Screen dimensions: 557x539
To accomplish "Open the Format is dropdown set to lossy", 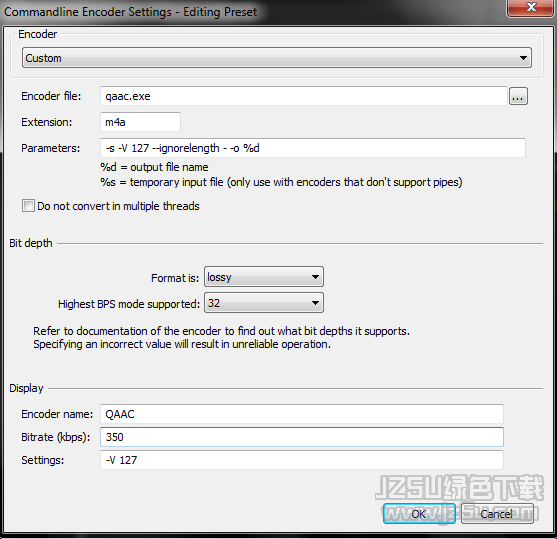I will tap(264, 277).
